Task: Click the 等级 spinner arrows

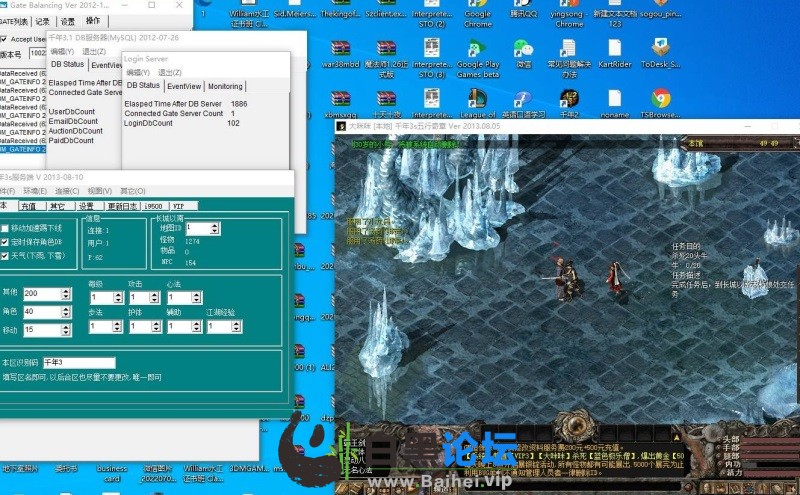Action: pos(118,297)
